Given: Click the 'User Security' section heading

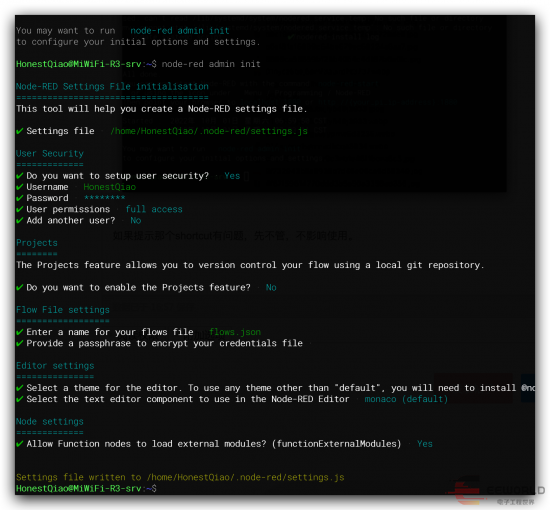Looking at the screenshot, I should click(x=50, y=154).
